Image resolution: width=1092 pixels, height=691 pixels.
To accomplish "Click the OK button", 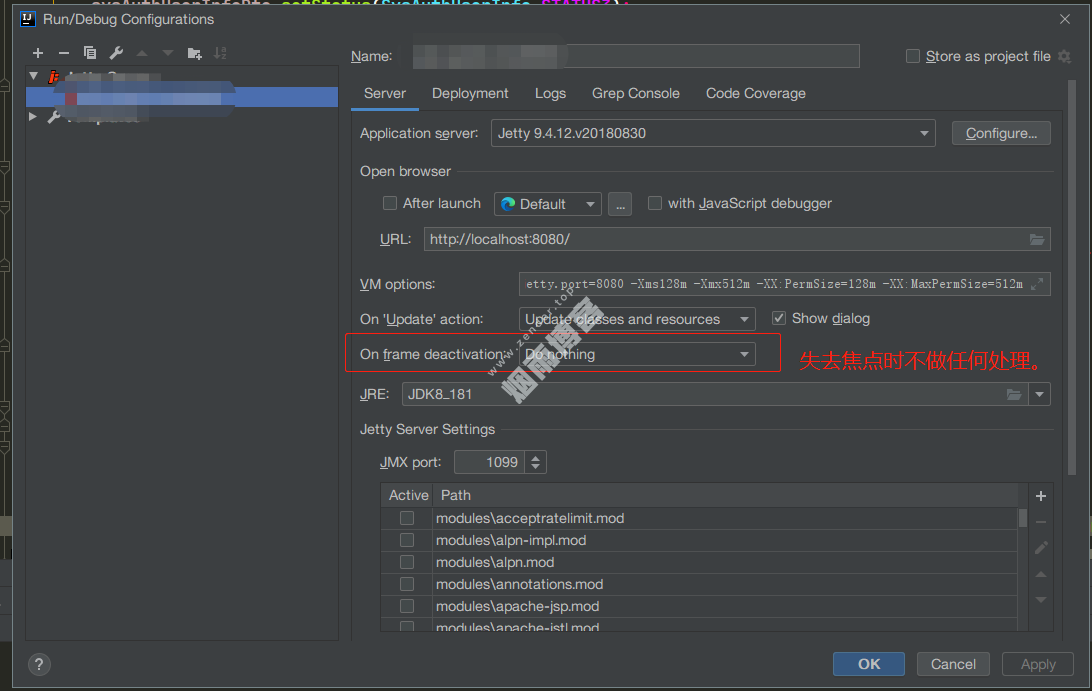I will 869,664.
